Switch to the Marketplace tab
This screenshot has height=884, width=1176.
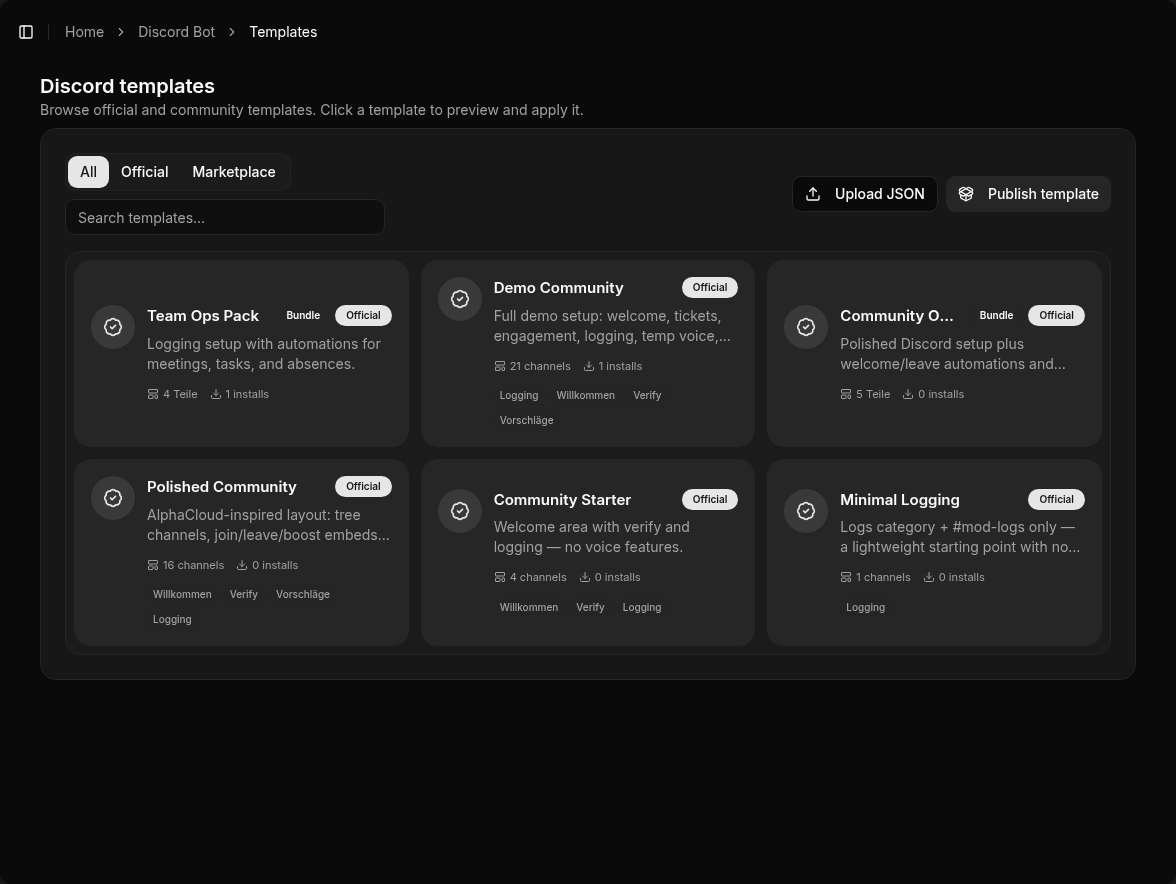pos(234,172)
